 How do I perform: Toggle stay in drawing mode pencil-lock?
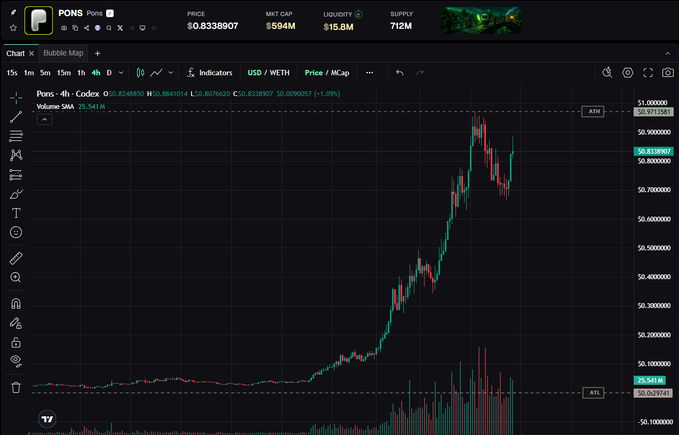(x=16, y=323)
